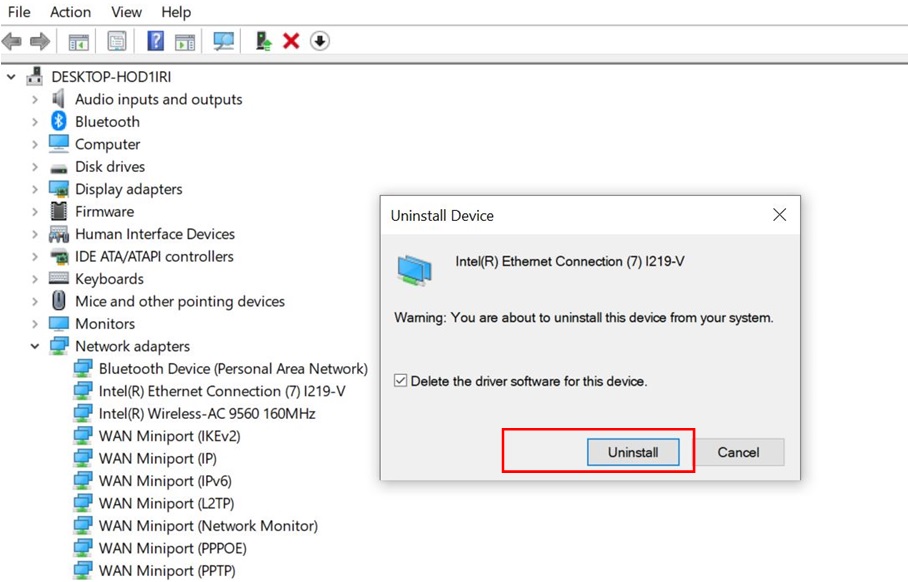Expand the Bluetooth category

[35, 122]
